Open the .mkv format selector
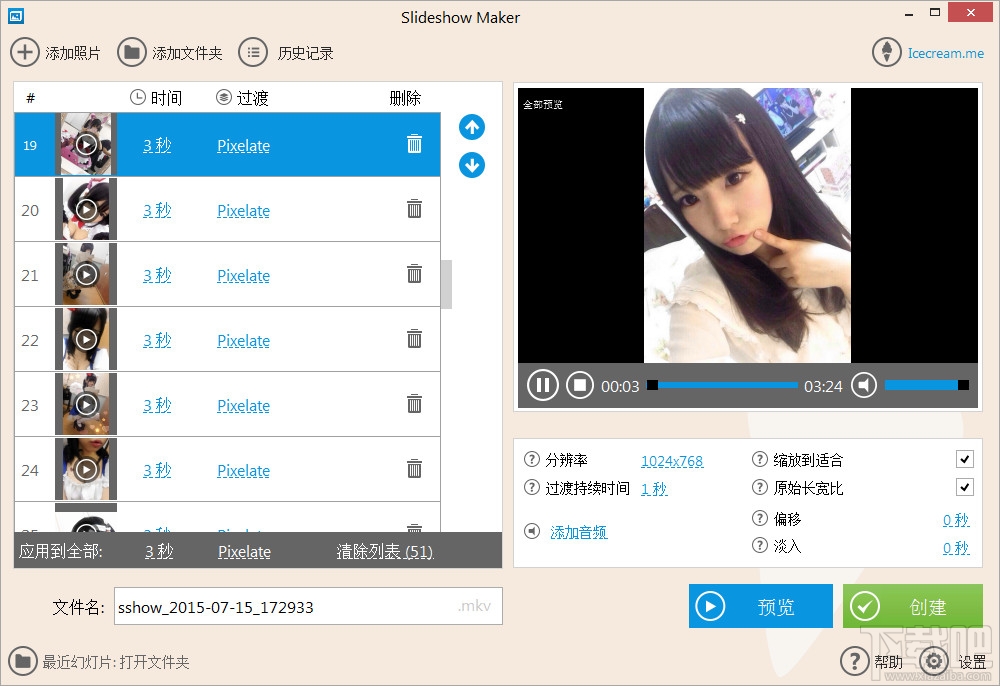Image resolution: width=1000 pixels, height=686 pixels. tap(474, 606)
